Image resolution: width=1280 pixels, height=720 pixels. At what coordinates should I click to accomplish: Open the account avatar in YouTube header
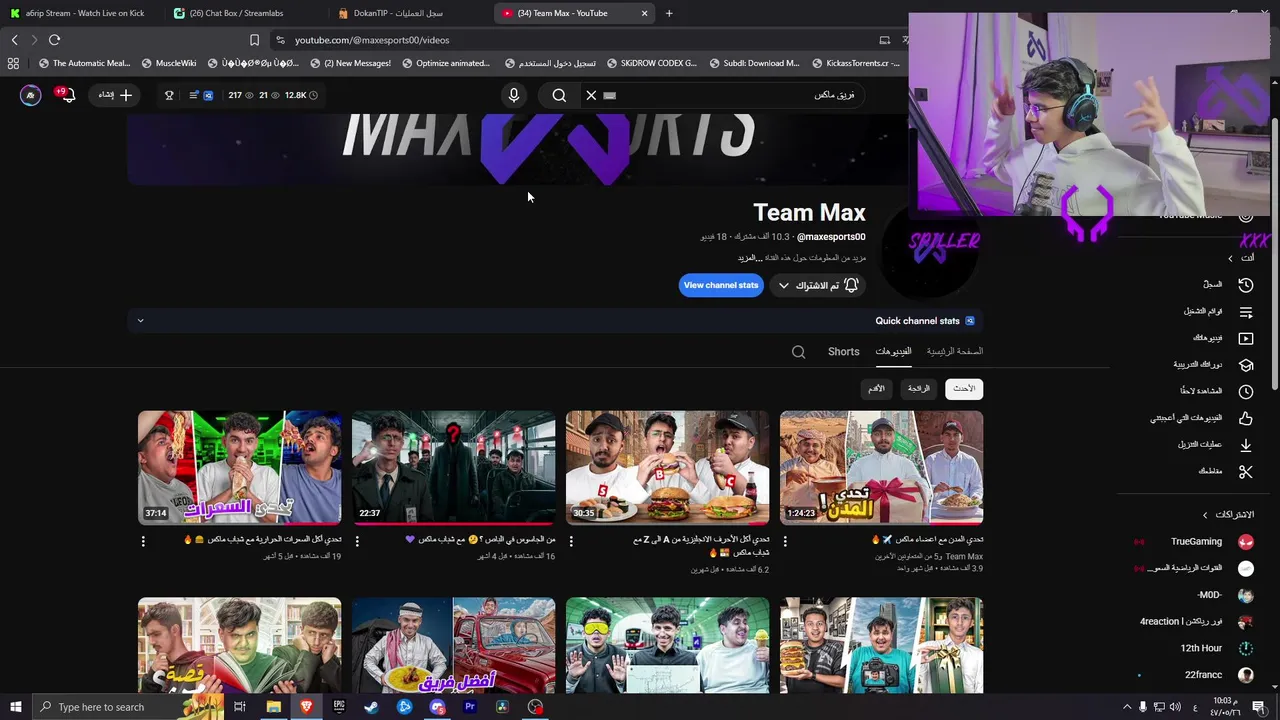[x=31, y=95]
